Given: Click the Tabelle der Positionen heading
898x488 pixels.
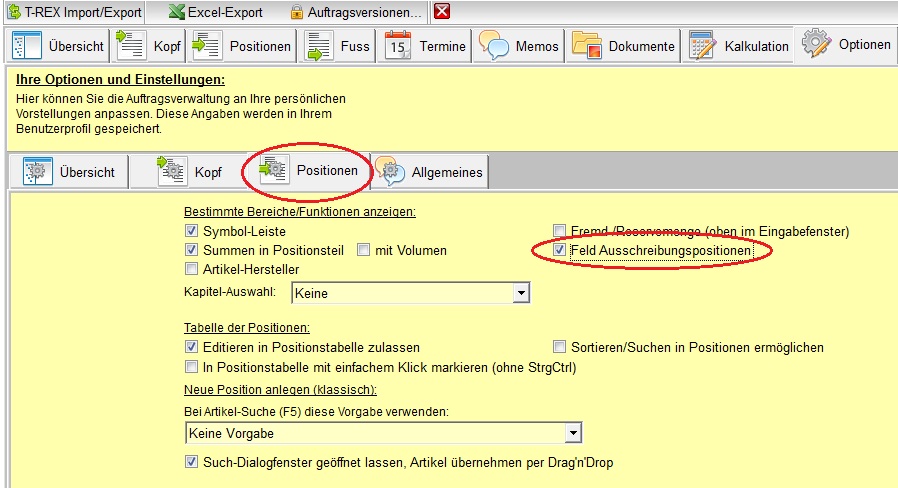Looking at the screenshot, I should click(247, 328).
